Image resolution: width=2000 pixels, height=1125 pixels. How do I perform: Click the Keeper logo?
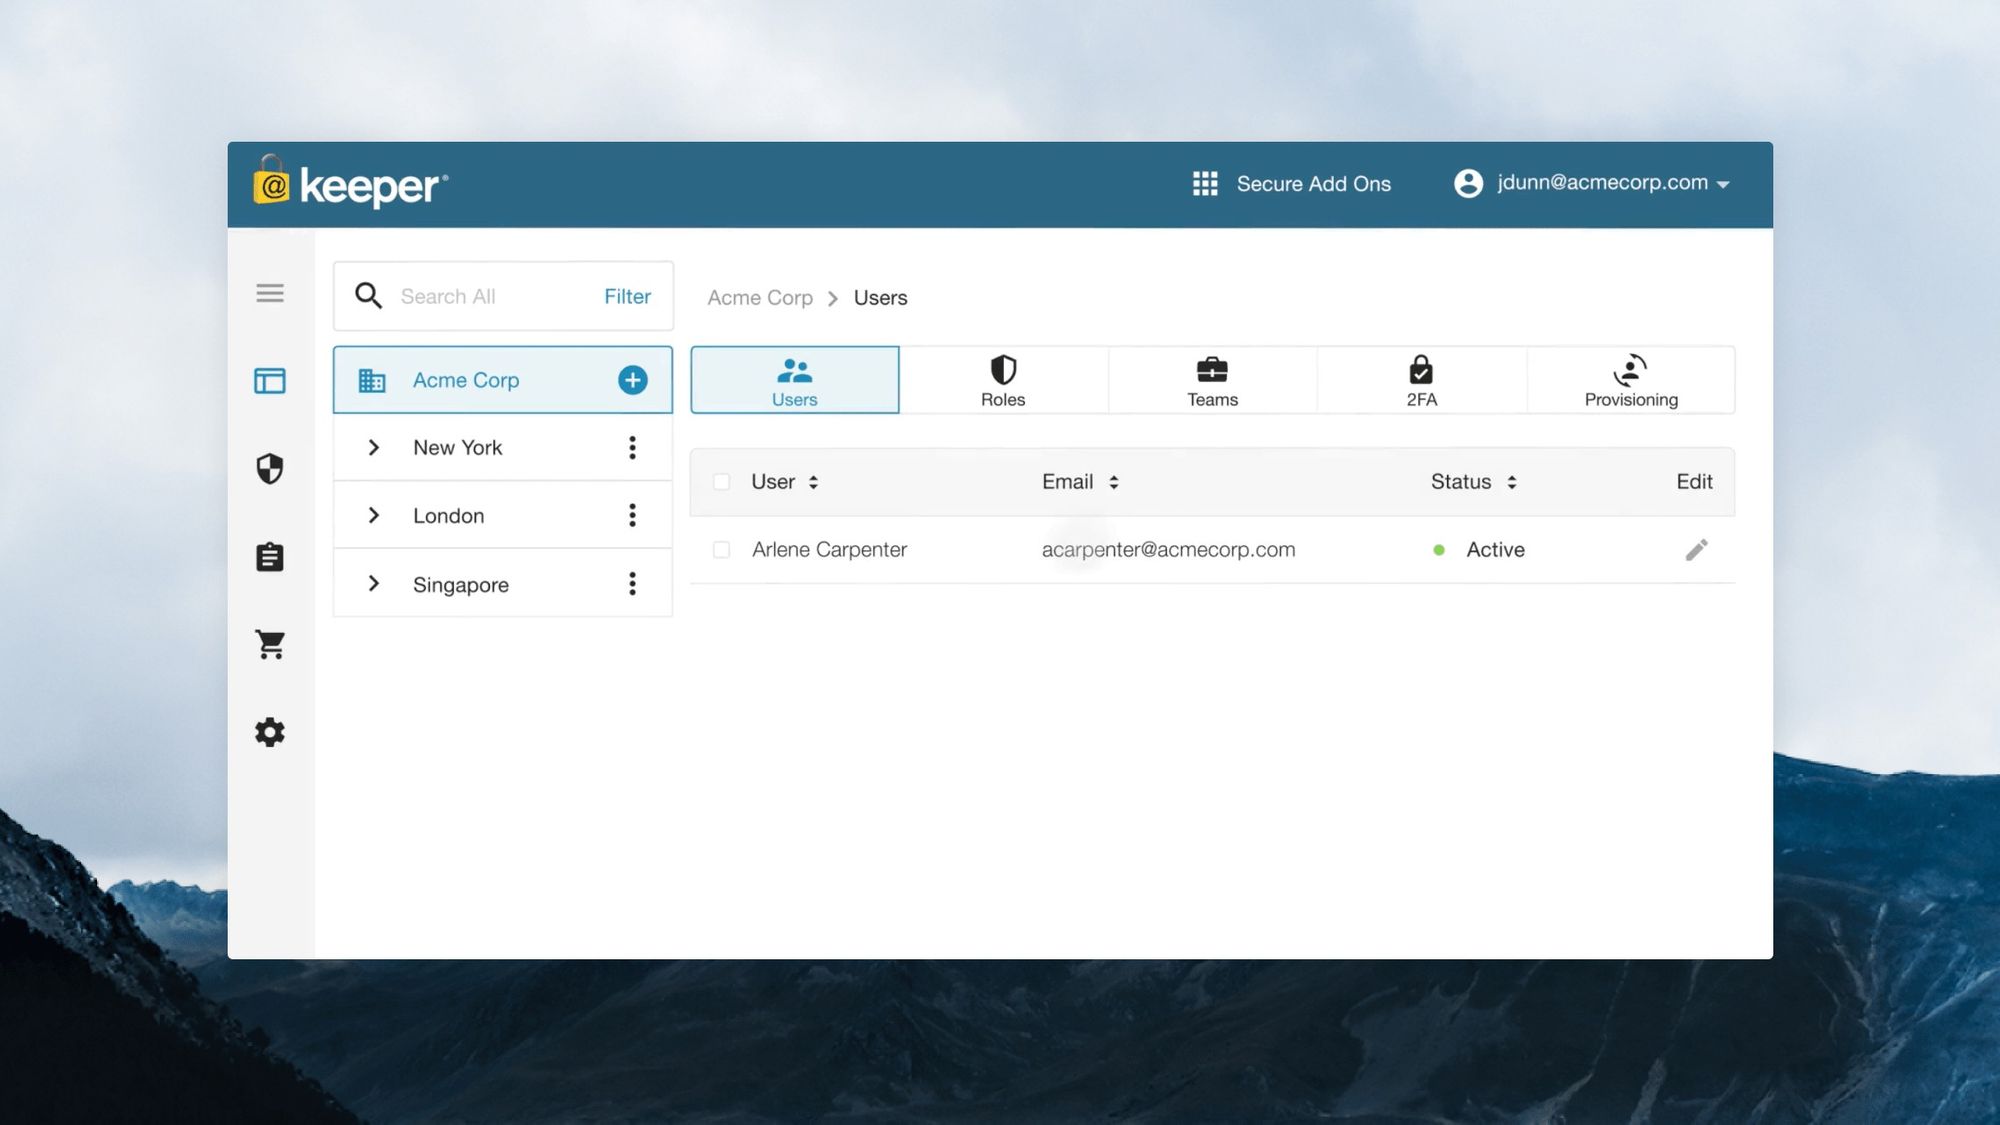(x=350, y=183)
